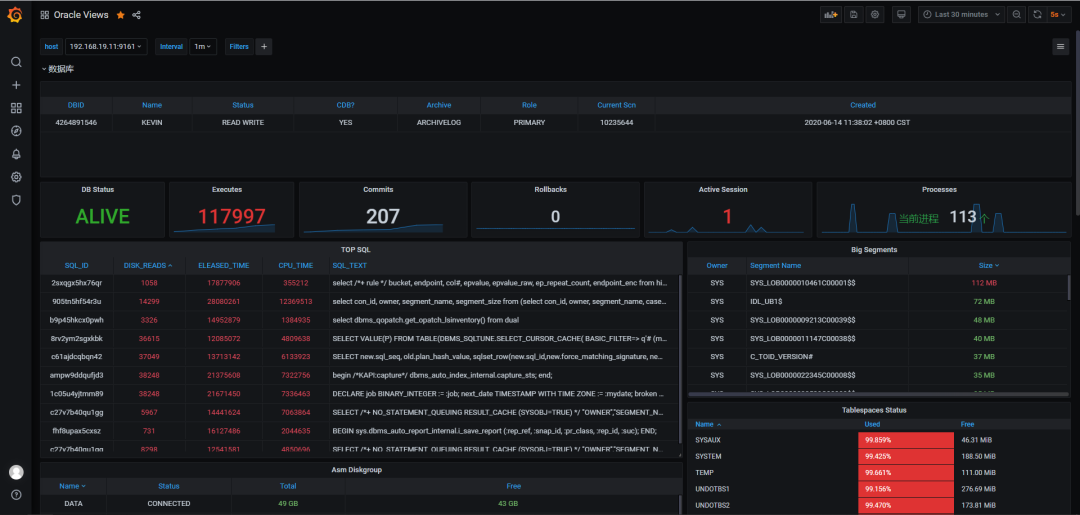The image size is (1080, 515).
Task: Click the ELEASED_TIME column header
Action: [223, 265]
